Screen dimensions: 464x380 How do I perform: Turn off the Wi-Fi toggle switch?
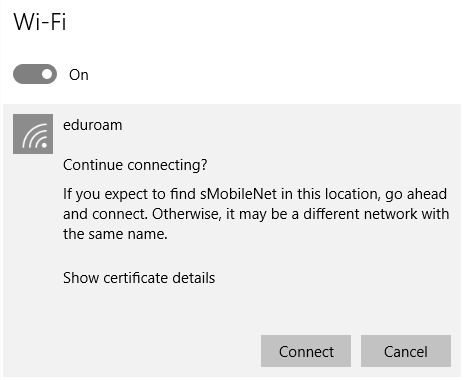pyautogui.click(x=35, y=74)
